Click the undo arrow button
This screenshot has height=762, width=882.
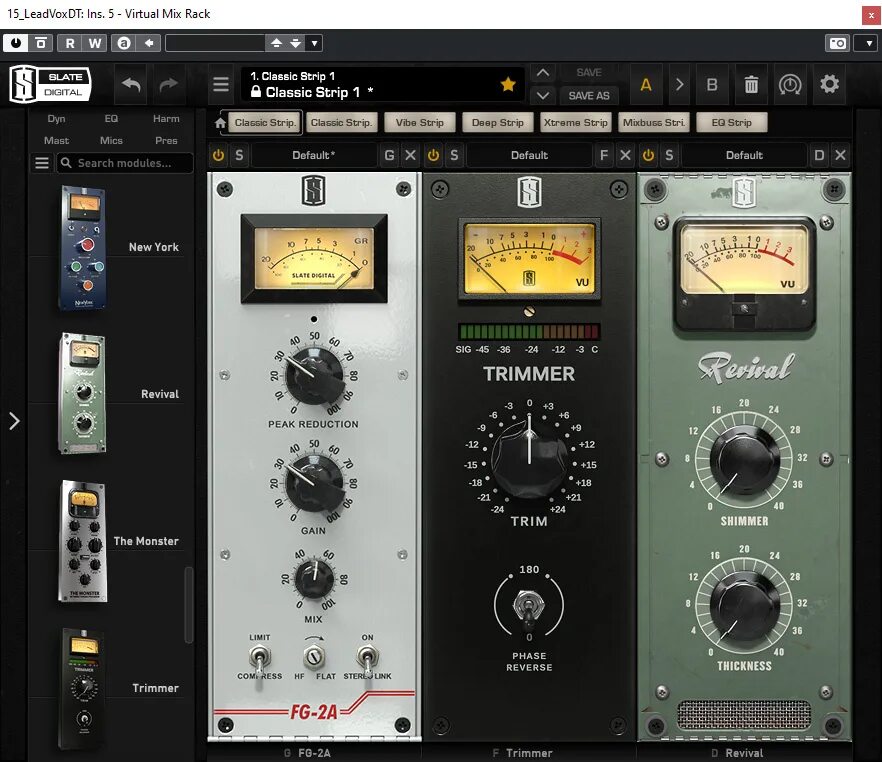pos(131,85)
